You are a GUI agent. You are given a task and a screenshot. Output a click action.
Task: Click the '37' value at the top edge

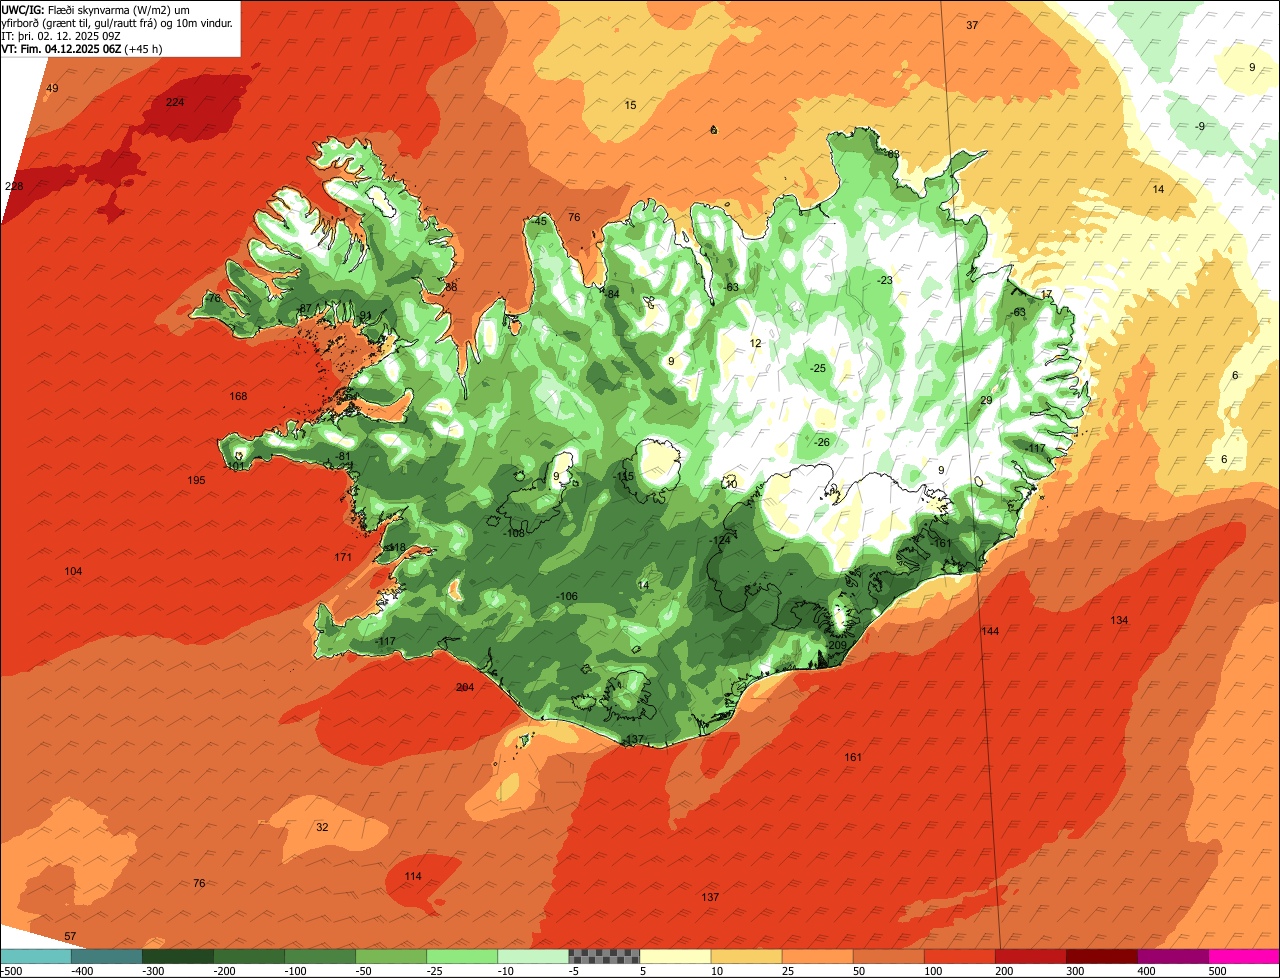point(972,25)
